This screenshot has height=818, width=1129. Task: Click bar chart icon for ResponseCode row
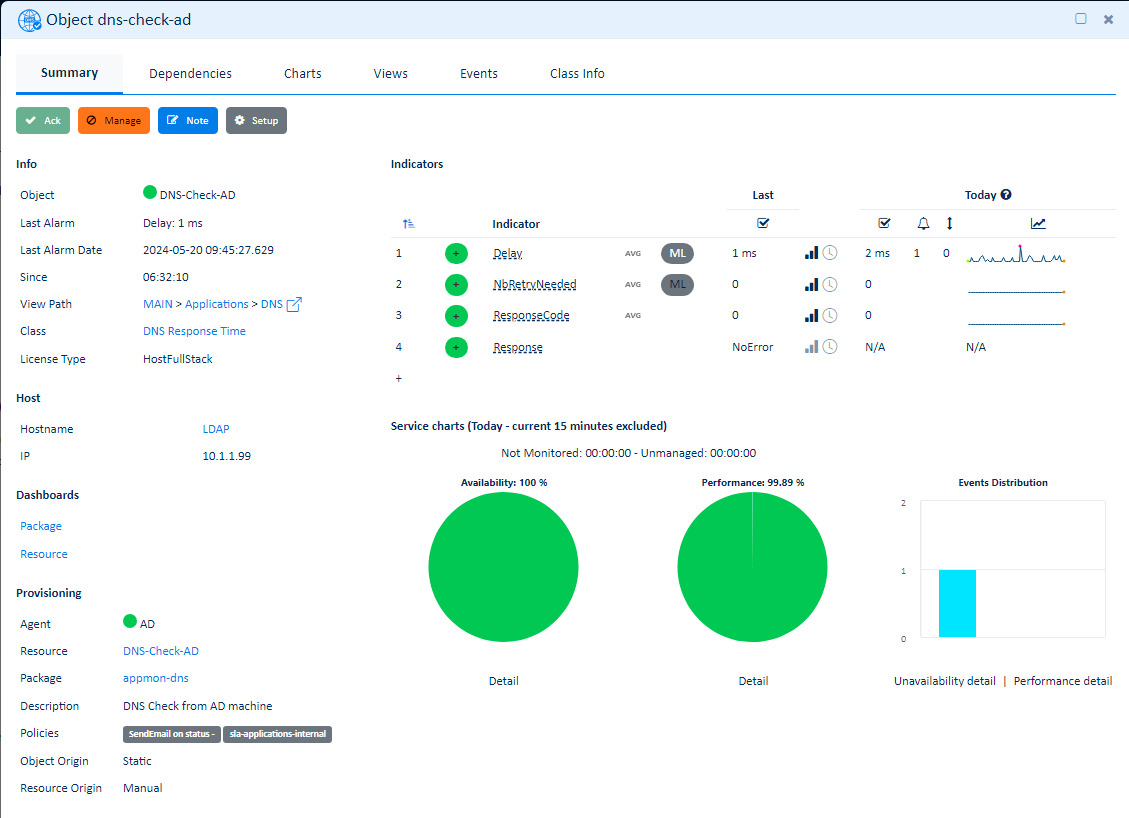pyautogui.click(x=811, y=316)
